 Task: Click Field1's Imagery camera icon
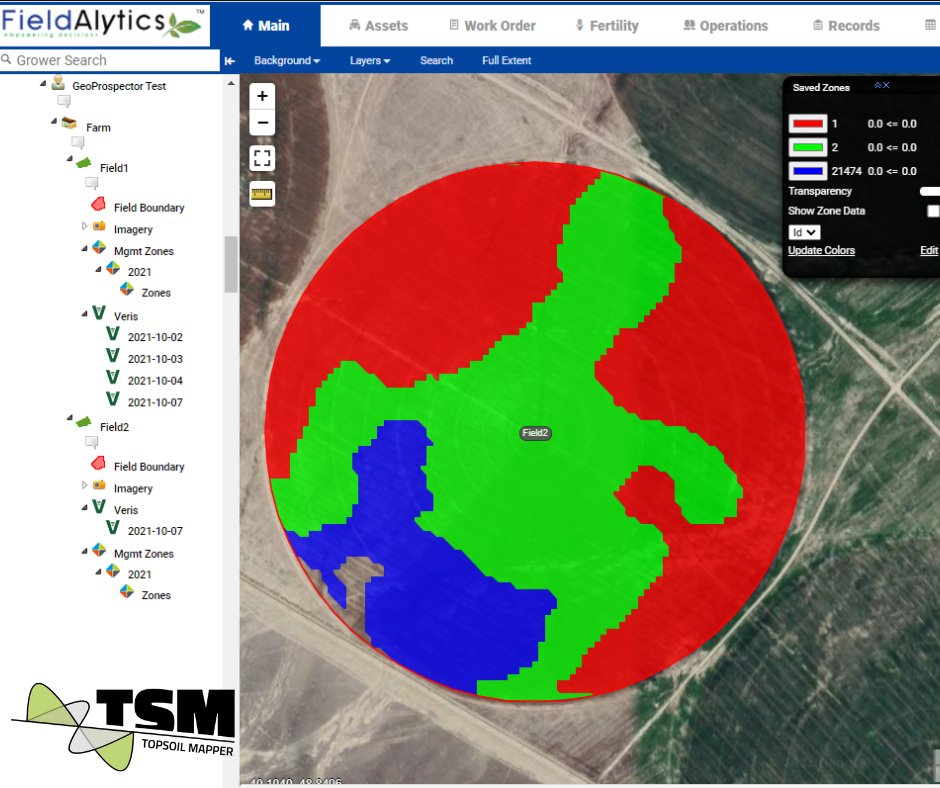pyautogui.click(x=99, y=226)
